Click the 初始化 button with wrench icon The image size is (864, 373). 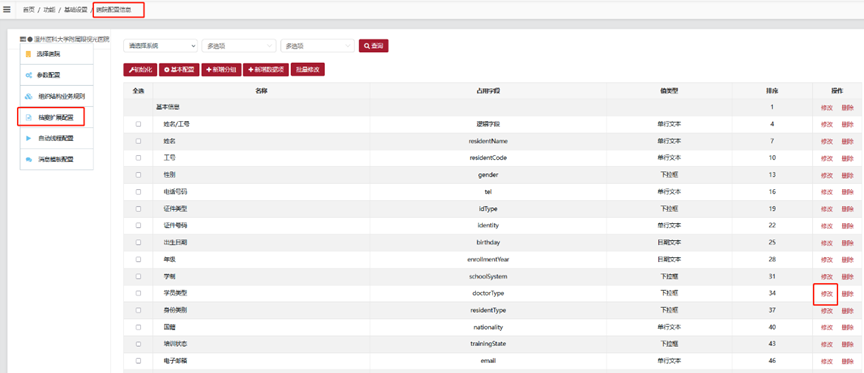(x=140, y=69)
